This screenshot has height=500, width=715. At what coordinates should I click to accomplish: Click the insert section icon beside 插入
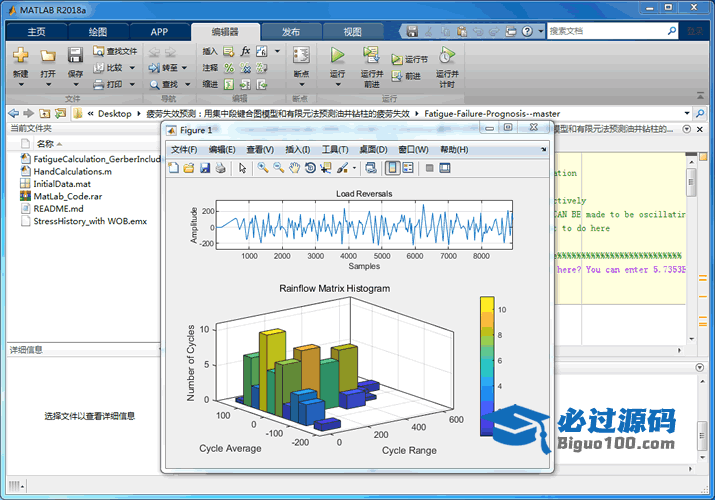point(229,51)
